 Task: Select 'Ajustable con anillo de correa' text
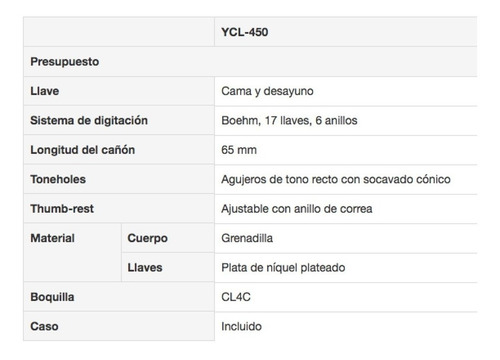297,209
